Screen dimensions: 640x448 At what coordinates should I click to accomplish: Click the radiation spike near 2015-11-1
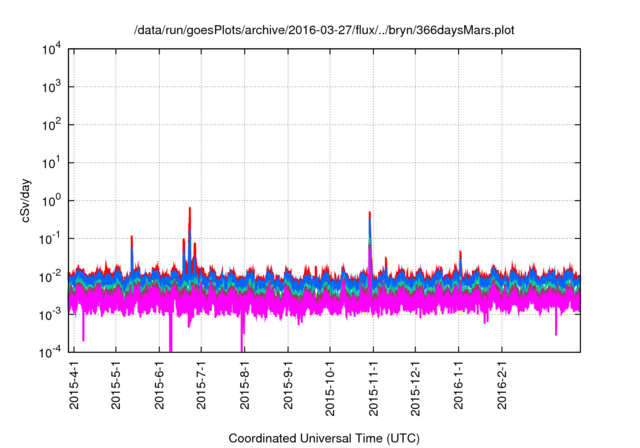tap(370, 216)
